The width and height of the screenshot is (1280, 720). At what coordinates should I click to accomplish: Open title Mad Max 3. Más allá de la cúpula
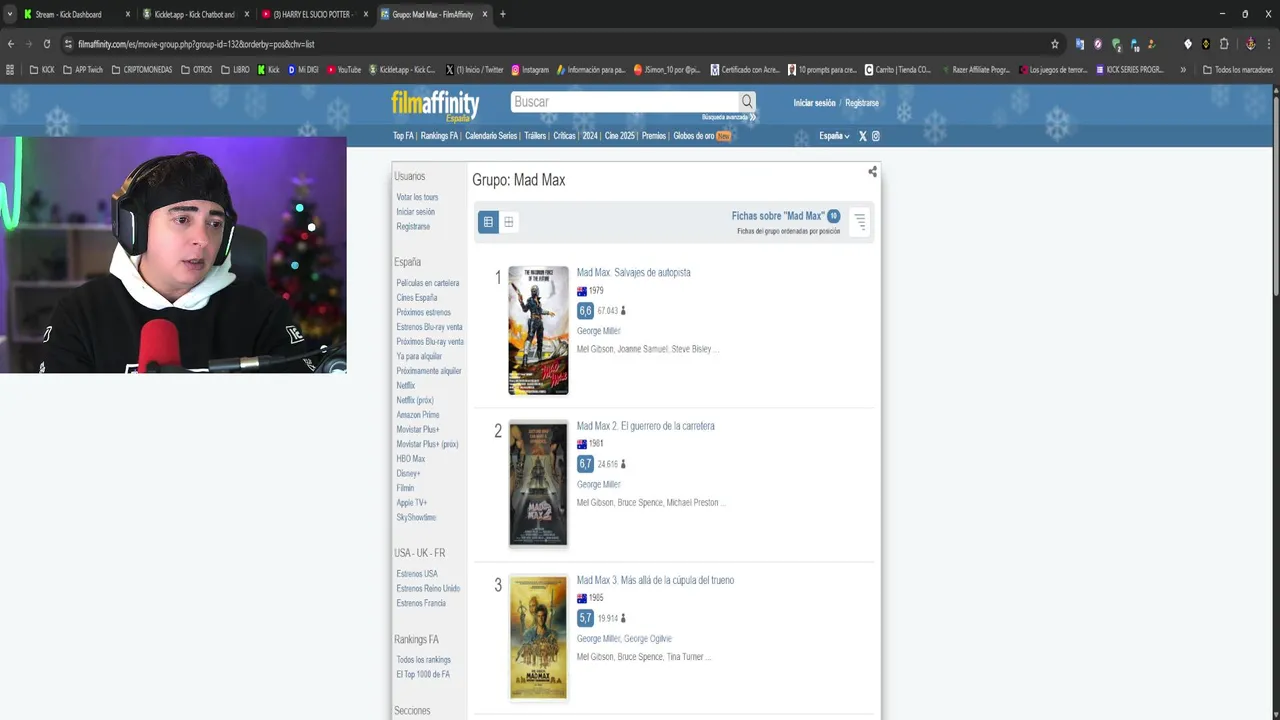pyautogui.click(x=655, y=580)
